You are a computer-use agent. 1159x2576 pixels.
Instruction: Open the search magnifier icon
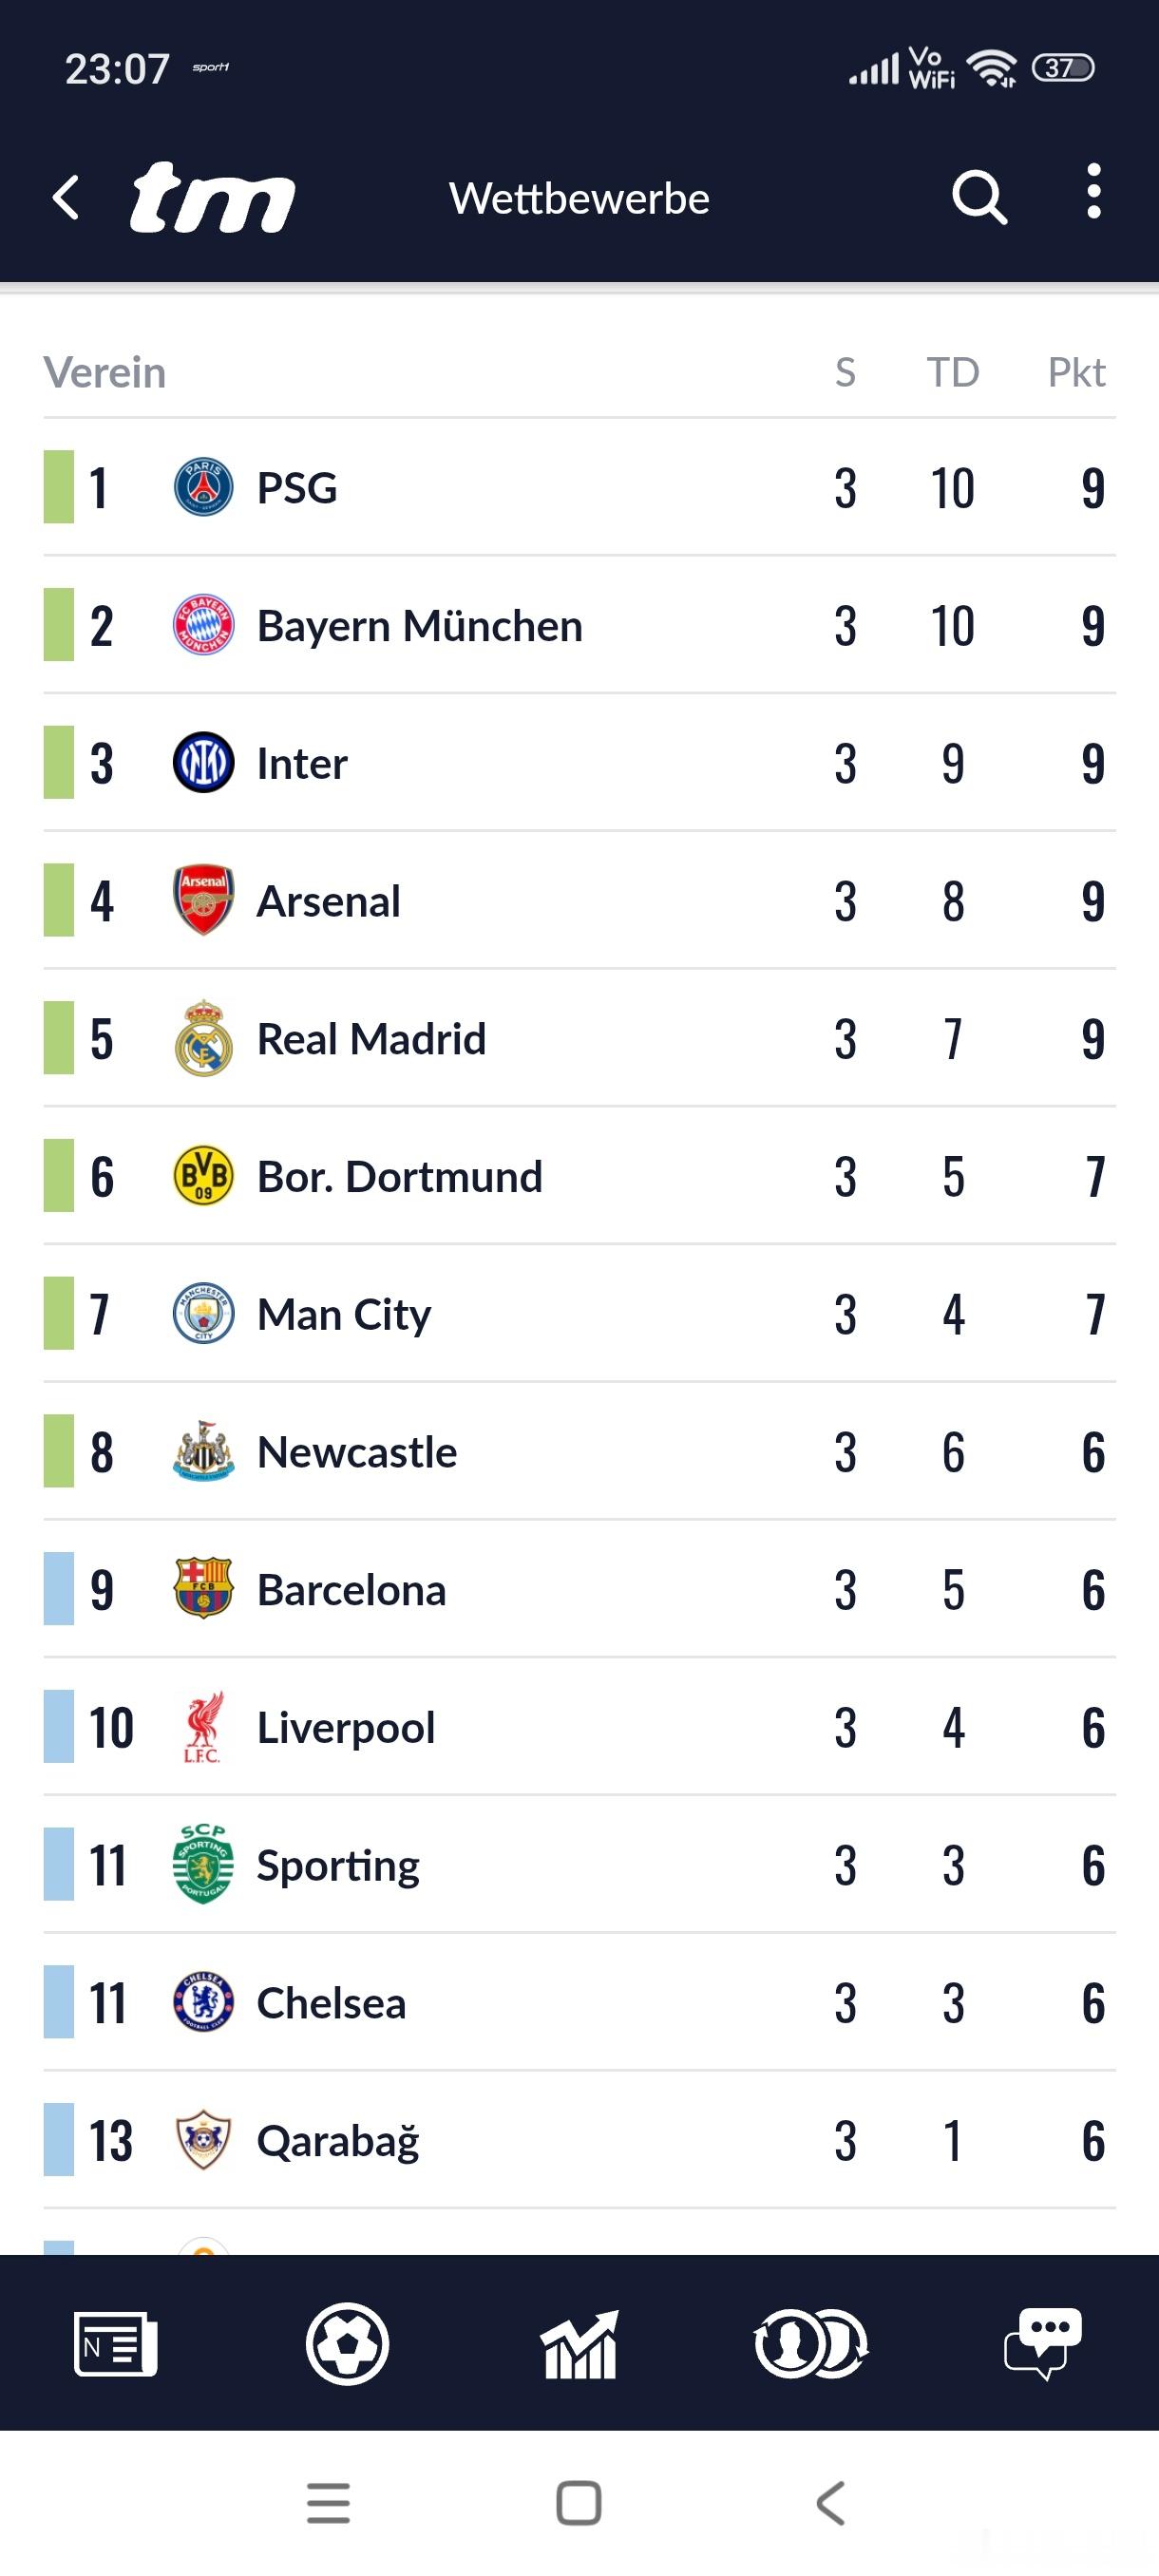click(978, 197)
